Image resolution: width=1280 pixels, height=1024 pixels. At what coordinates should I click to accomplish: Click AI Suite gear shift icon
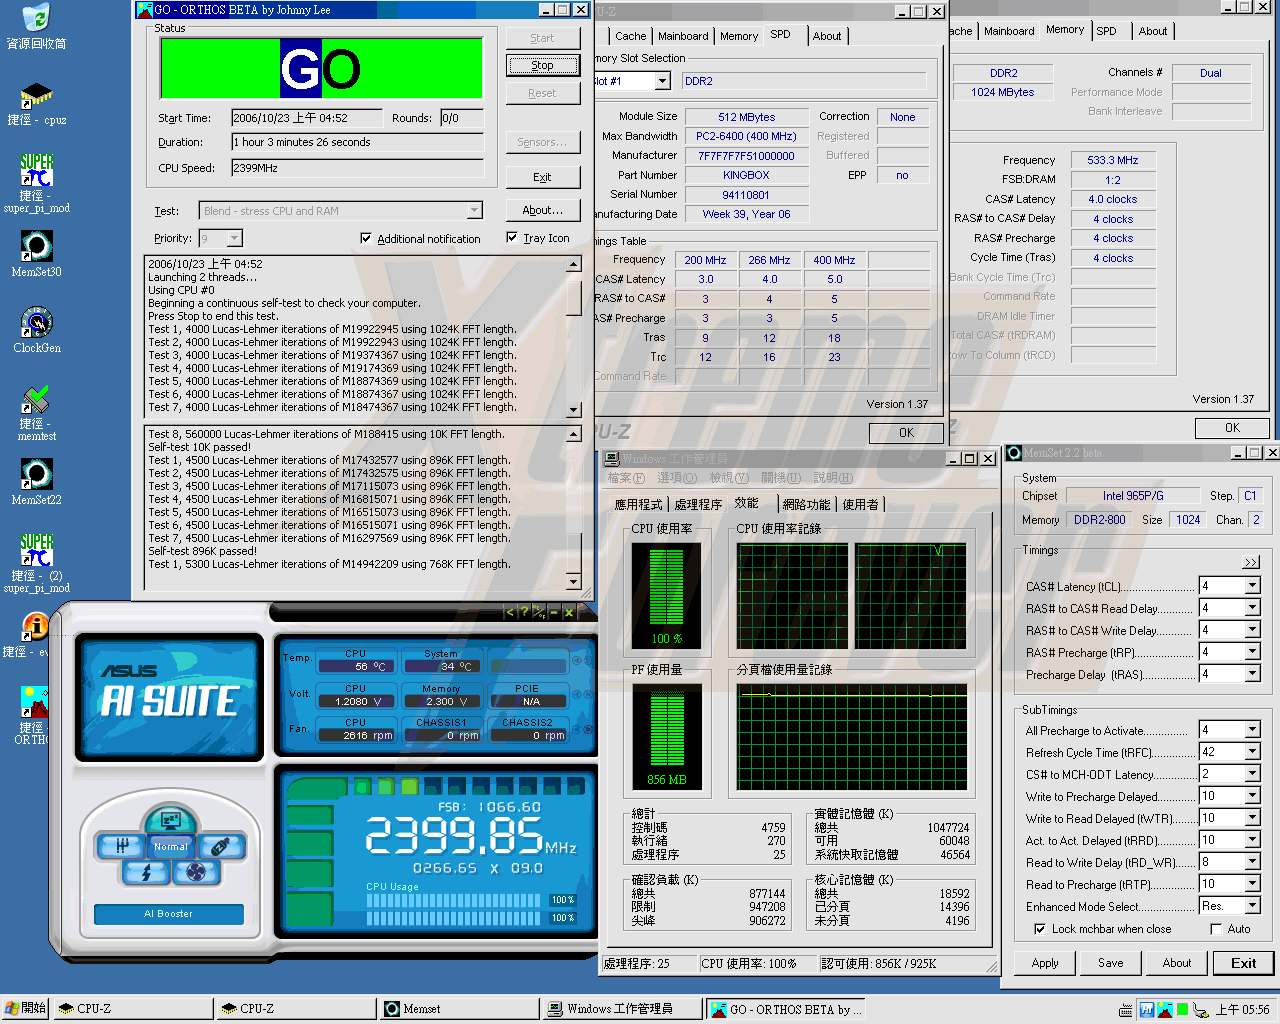(121, 846)
